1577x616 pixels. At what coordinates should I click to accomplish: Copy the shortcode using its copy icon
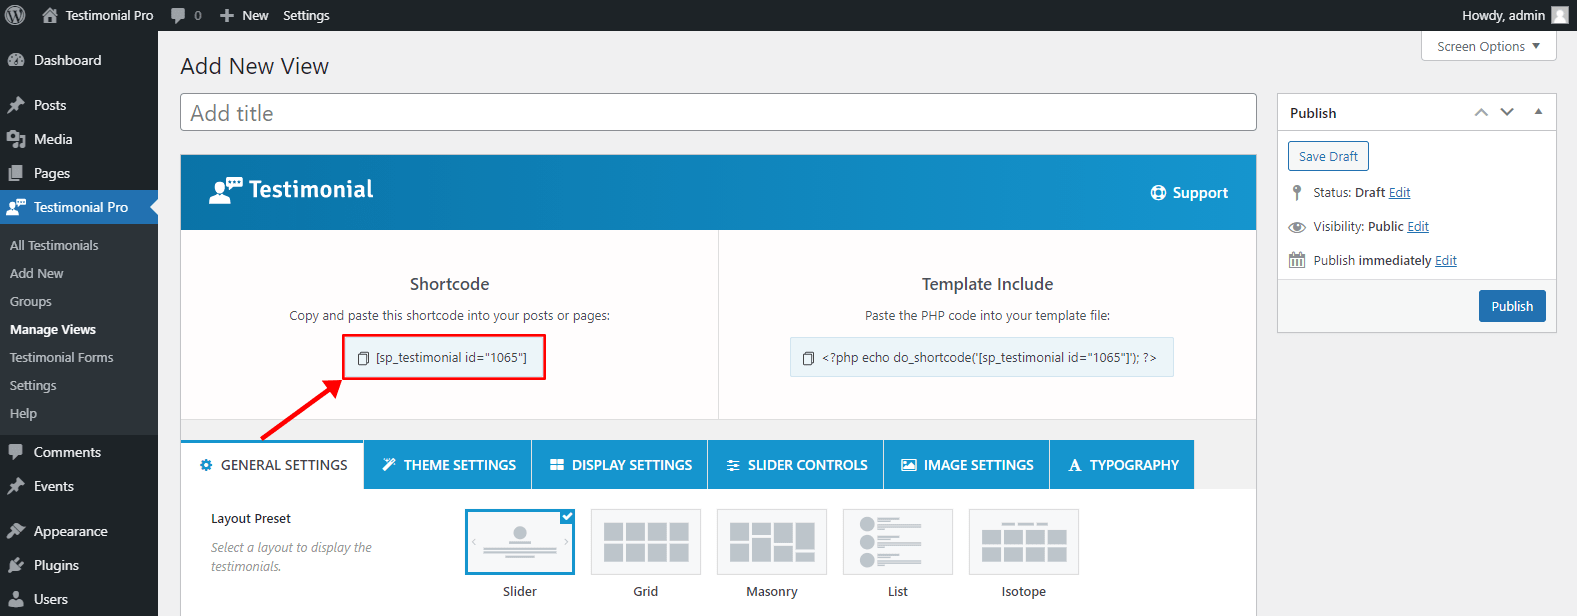click(363, 358)
